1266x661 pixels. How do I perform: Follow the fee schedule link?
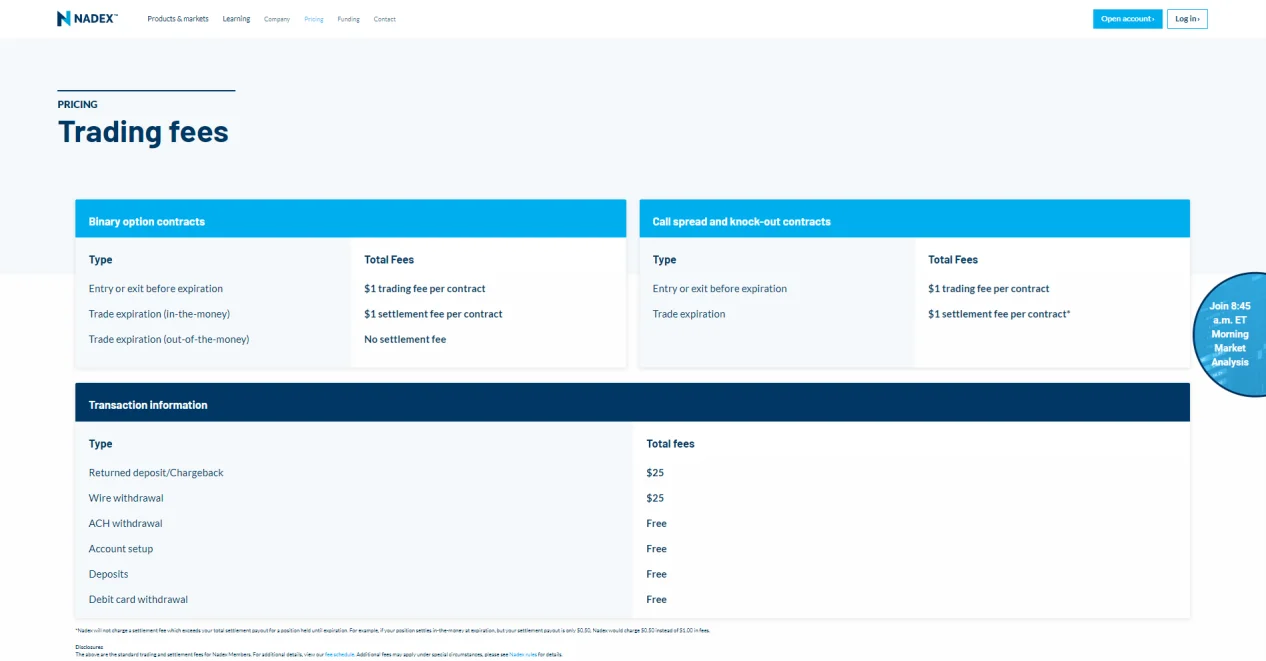coord(339,654)
